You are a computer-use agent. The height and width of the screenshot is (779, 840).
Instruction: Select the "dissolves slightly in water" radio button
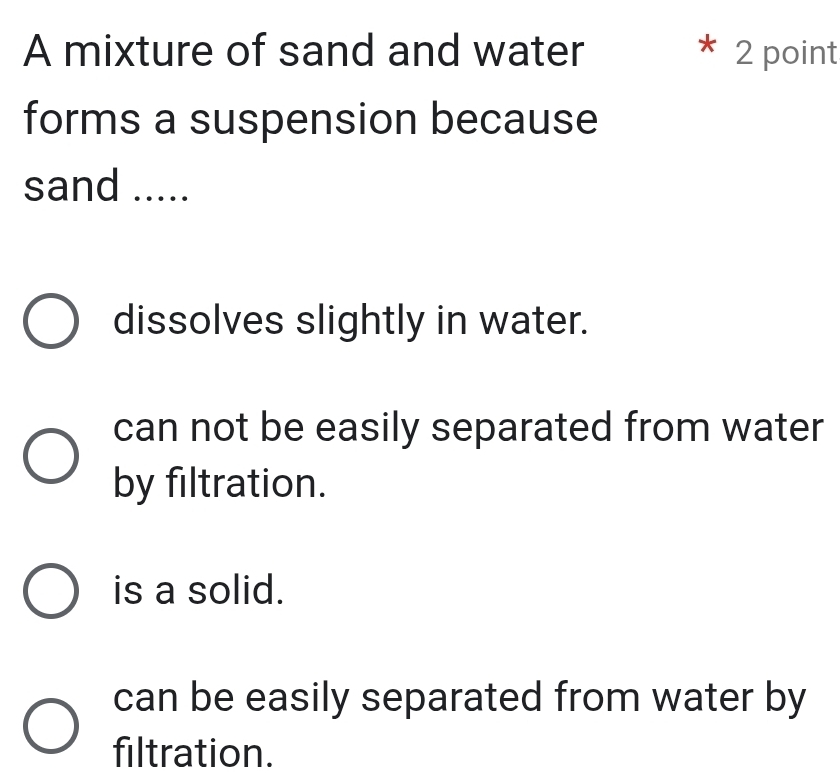51,321
